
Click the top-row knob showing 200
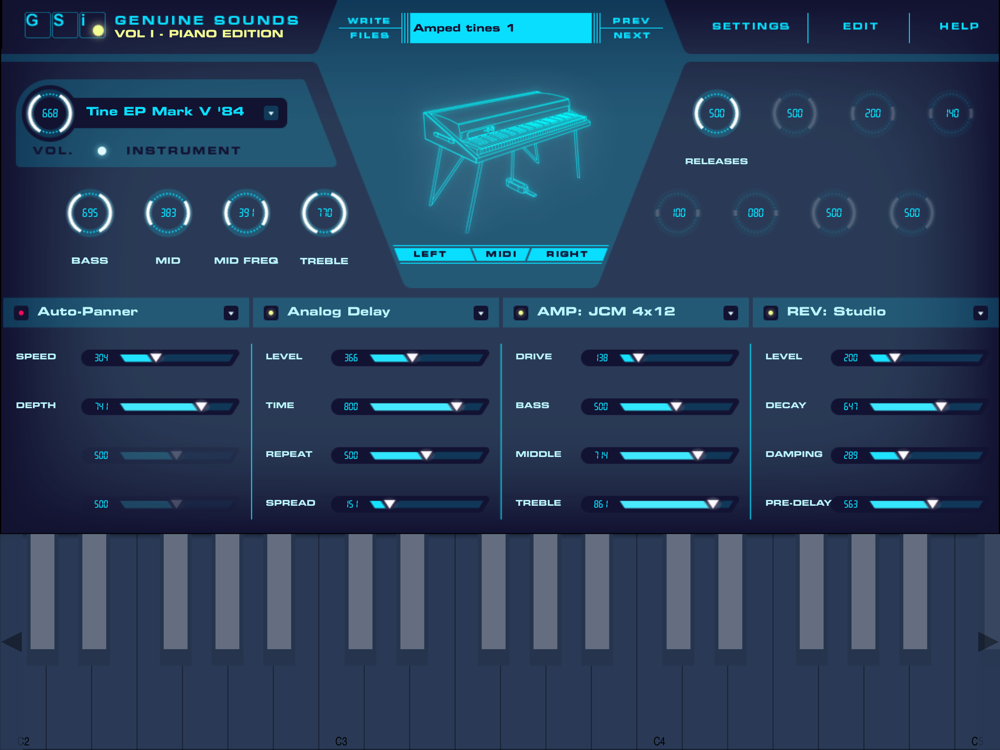(x=872, y=113)
